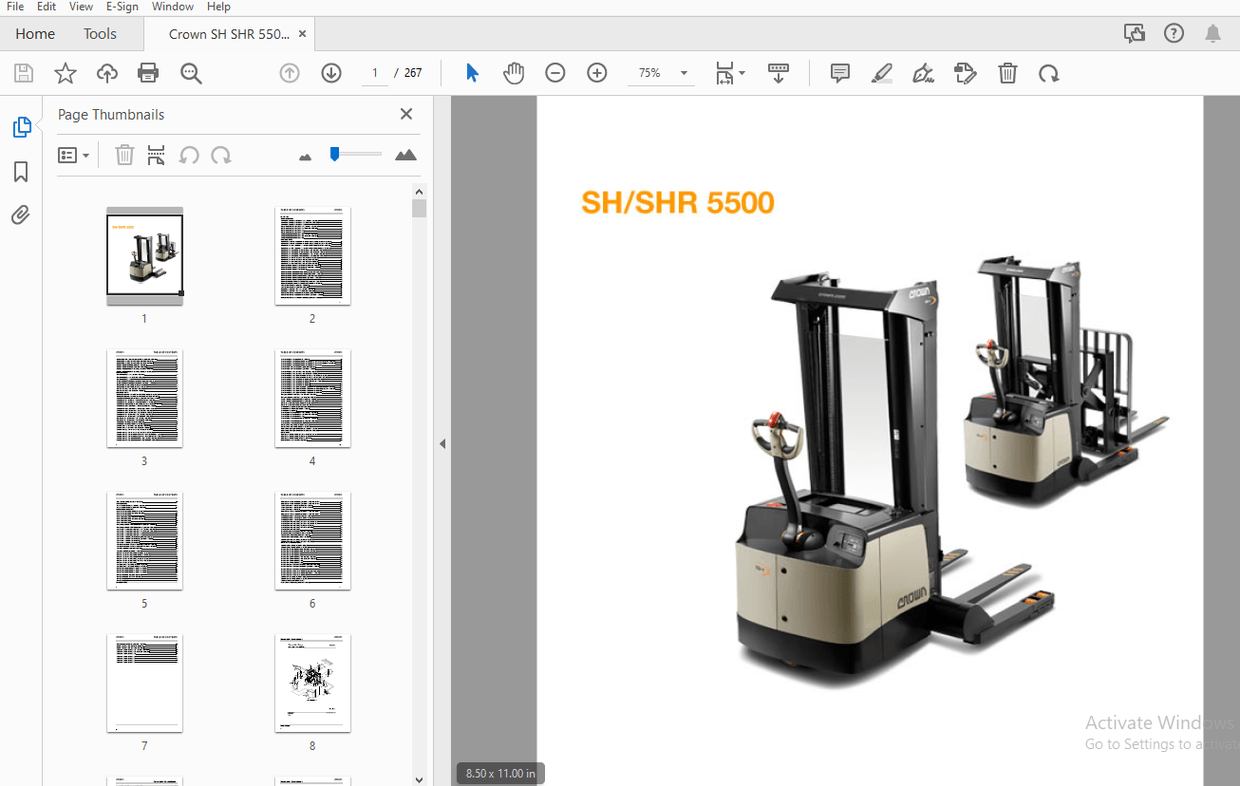The height and width of the screenshot is (786, 1240).
Task: Print the Crown SH SHR document
Action: (x=148, y=72)
